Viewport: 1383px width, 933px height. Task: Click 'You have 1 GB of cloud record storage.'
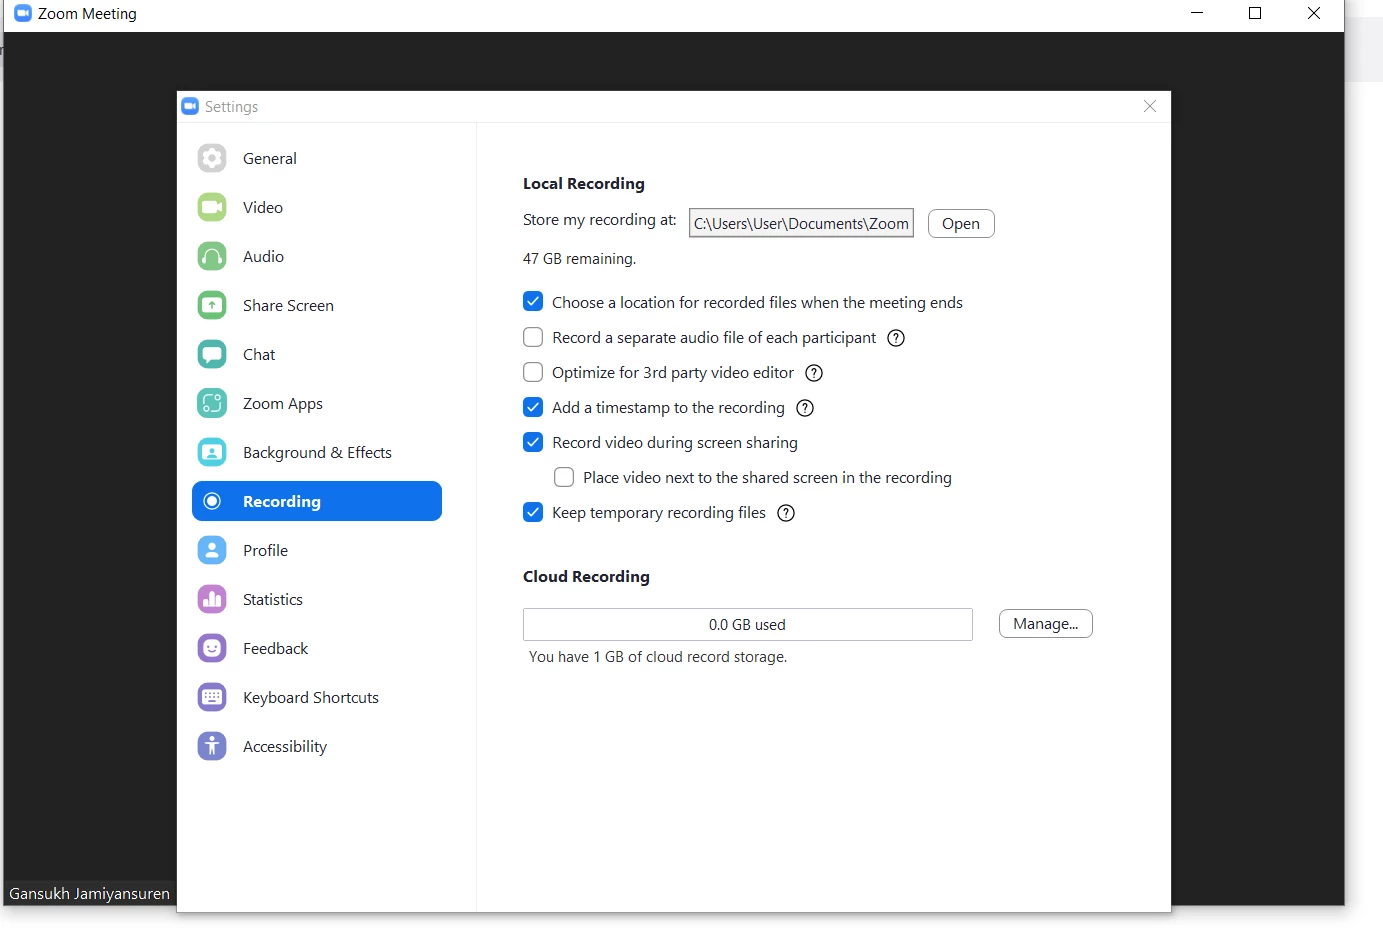pyautogui.click(x=658, y=656)
